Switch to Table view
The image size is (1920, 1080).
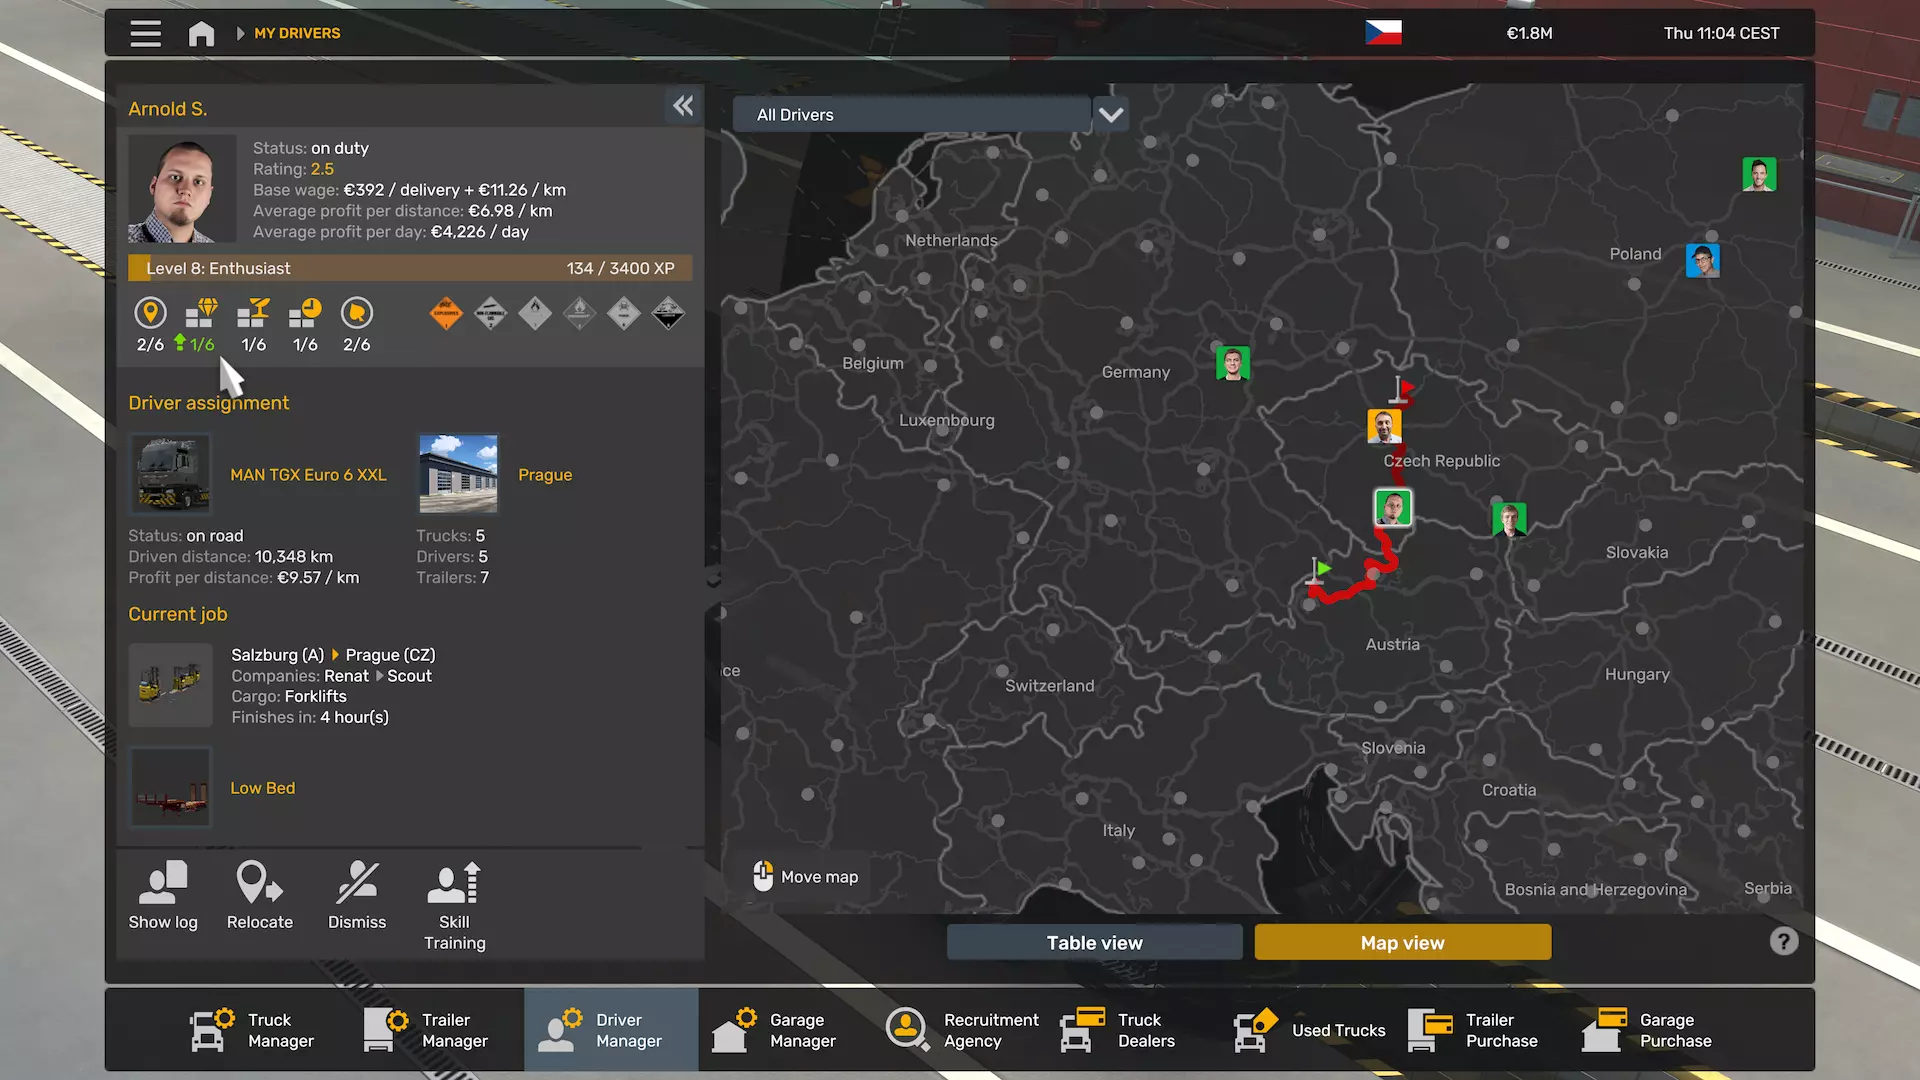1094,942
